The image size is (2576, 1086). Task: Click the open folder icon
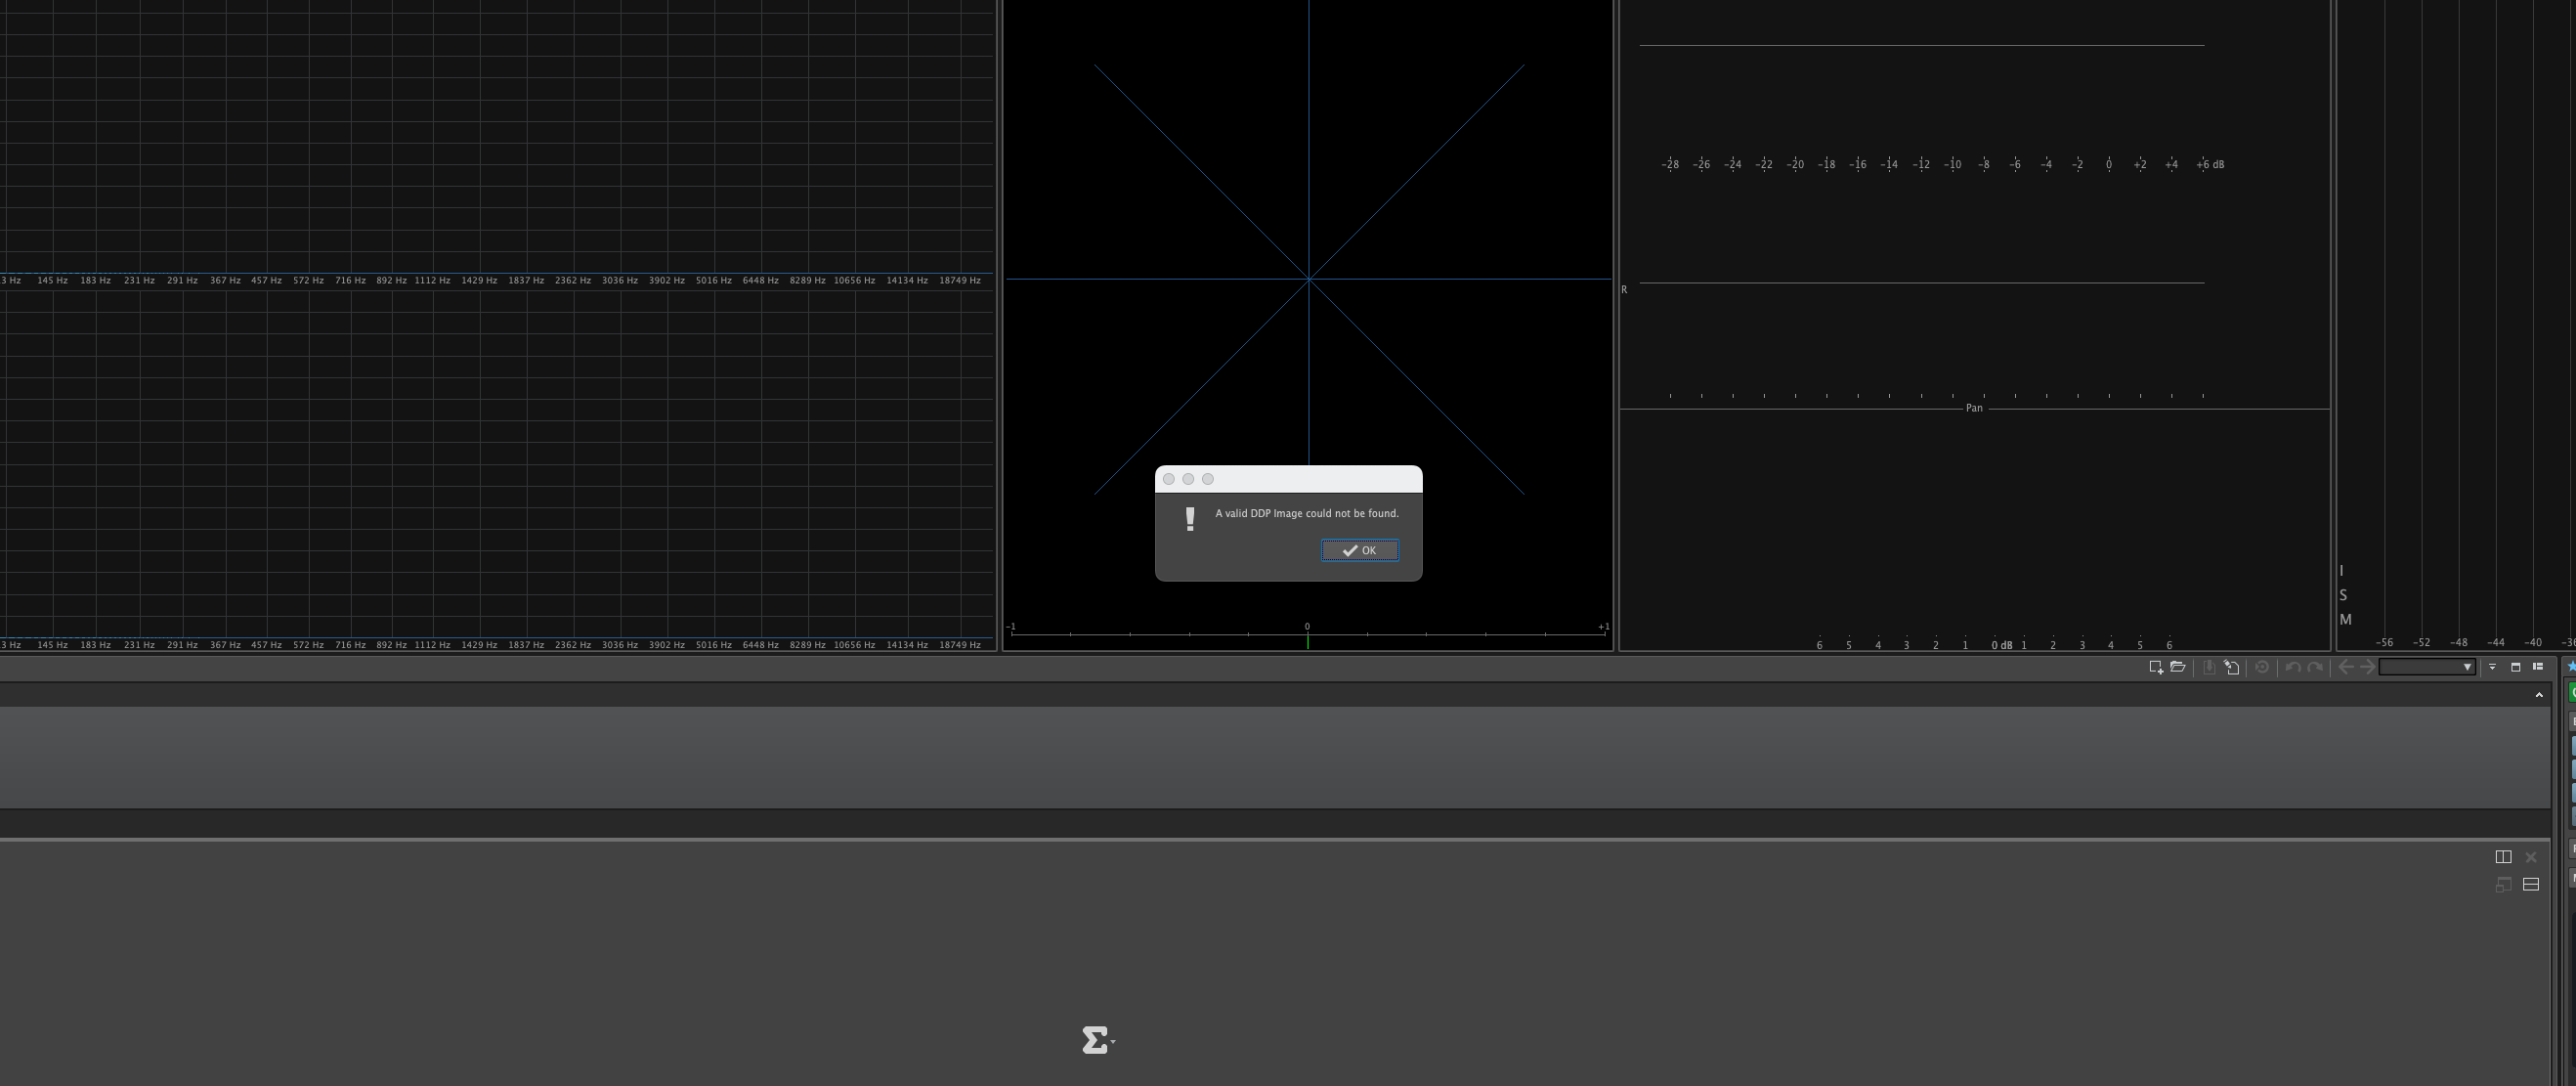(2177, 667)
